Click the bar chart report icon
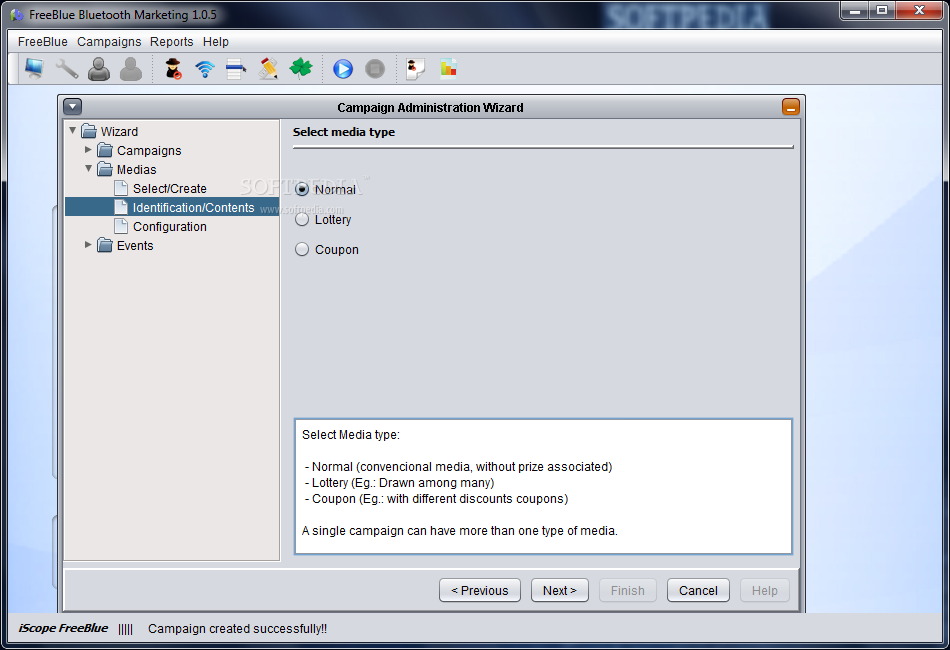 click(448, 68)
